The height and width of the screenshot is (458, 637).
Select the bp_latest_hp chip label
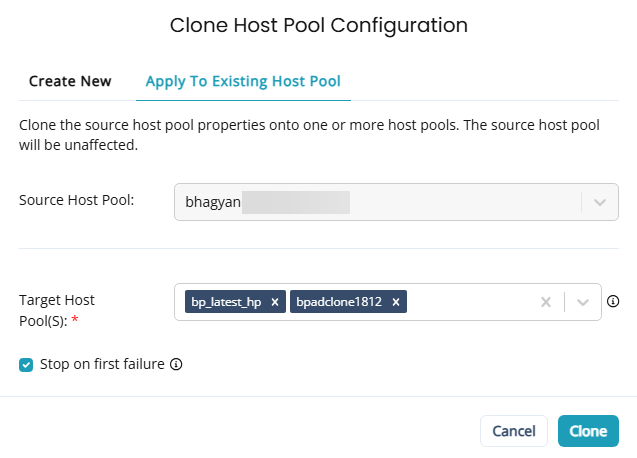click(x=226, y=302)
